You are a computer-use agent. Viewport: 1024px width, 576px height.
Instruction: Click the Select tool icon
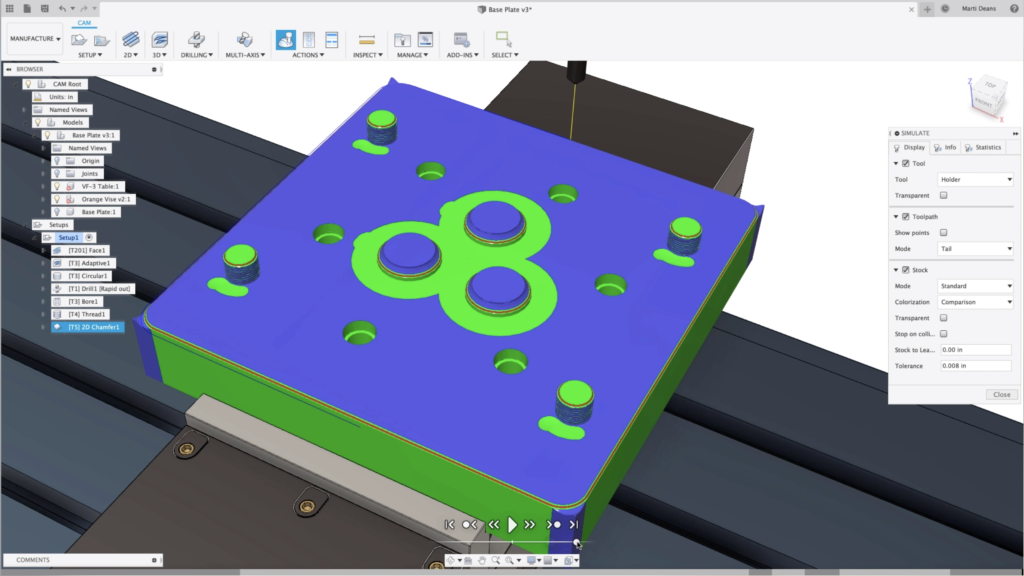(x=504, y=39)
